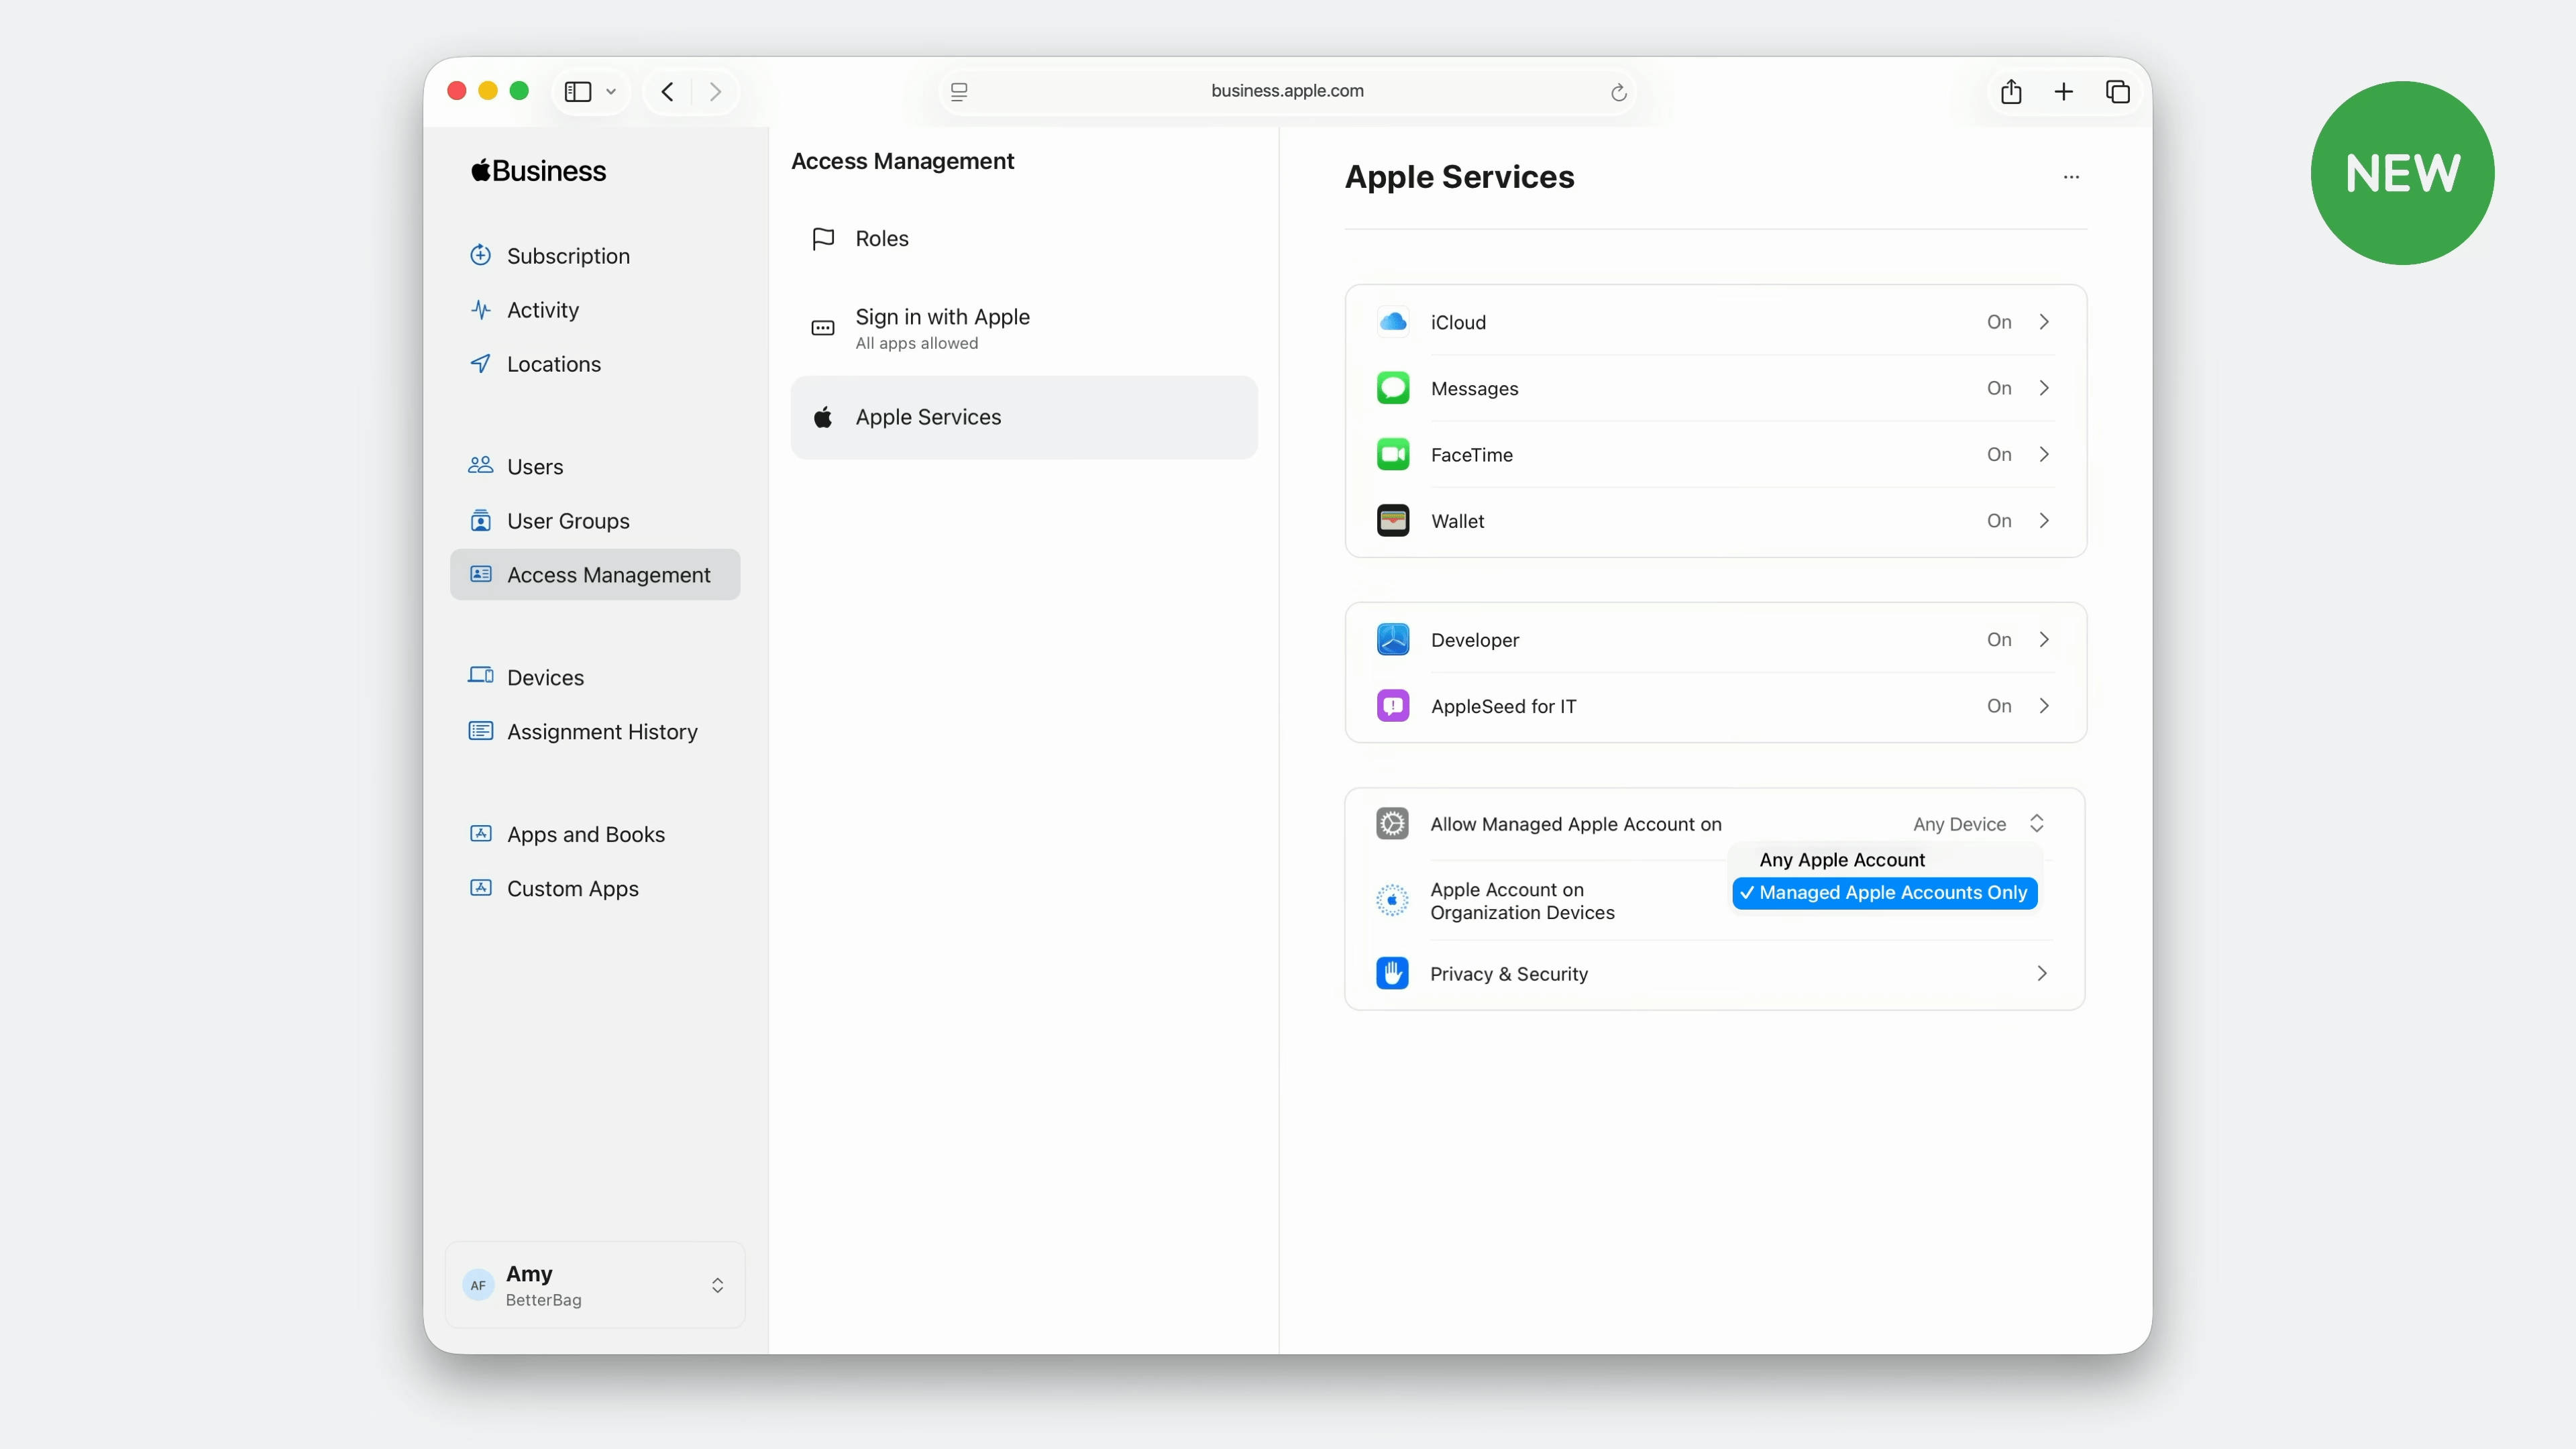2576x1449 pixels.
Task: Open Messages service settings row
Action: tap(1716, 388)
